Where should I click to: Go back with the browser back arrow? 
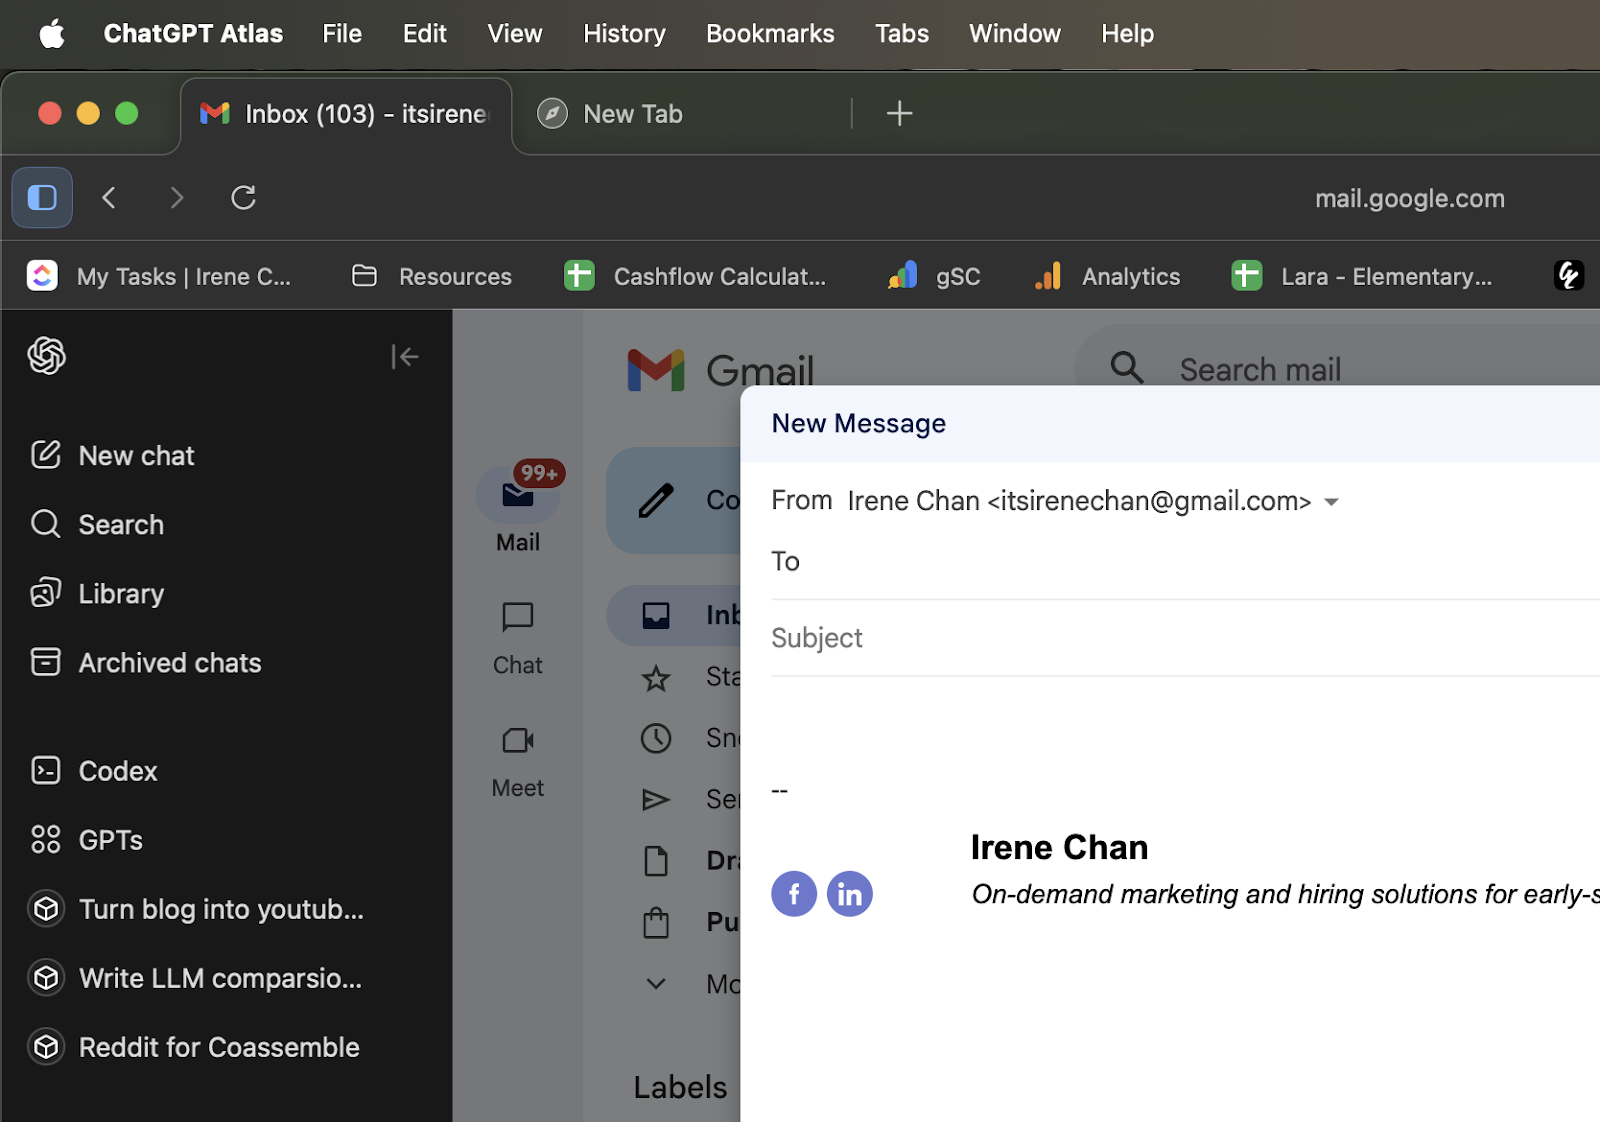point(110,197)
